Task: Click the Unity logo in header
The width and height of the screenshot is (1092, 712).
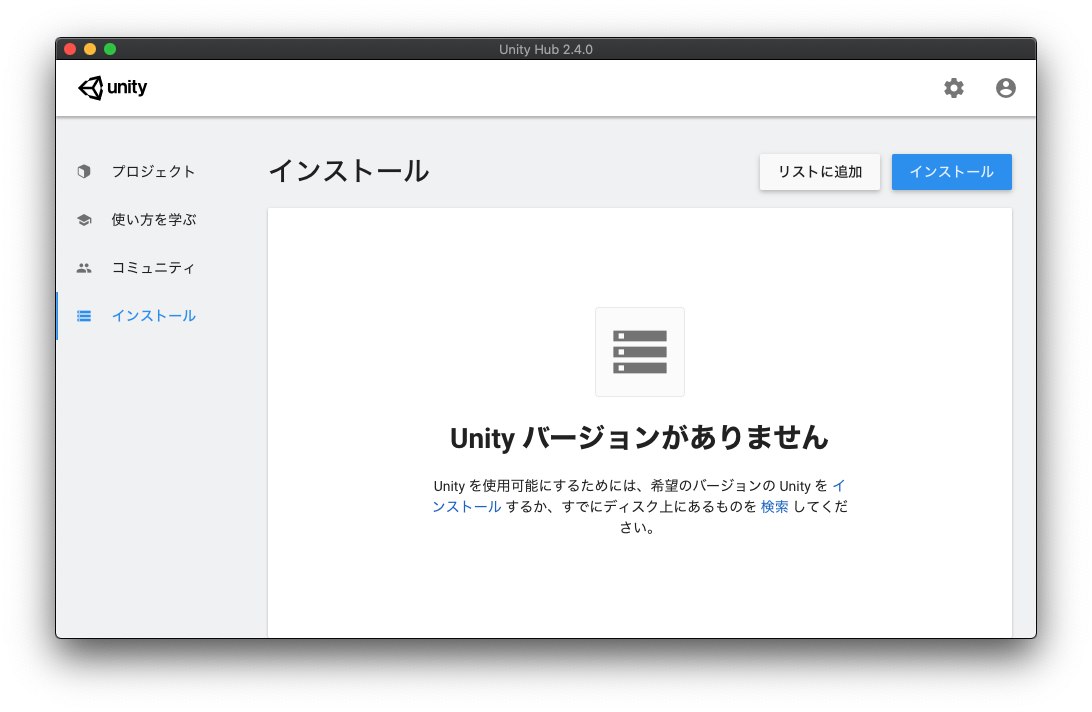Action: 113,88
